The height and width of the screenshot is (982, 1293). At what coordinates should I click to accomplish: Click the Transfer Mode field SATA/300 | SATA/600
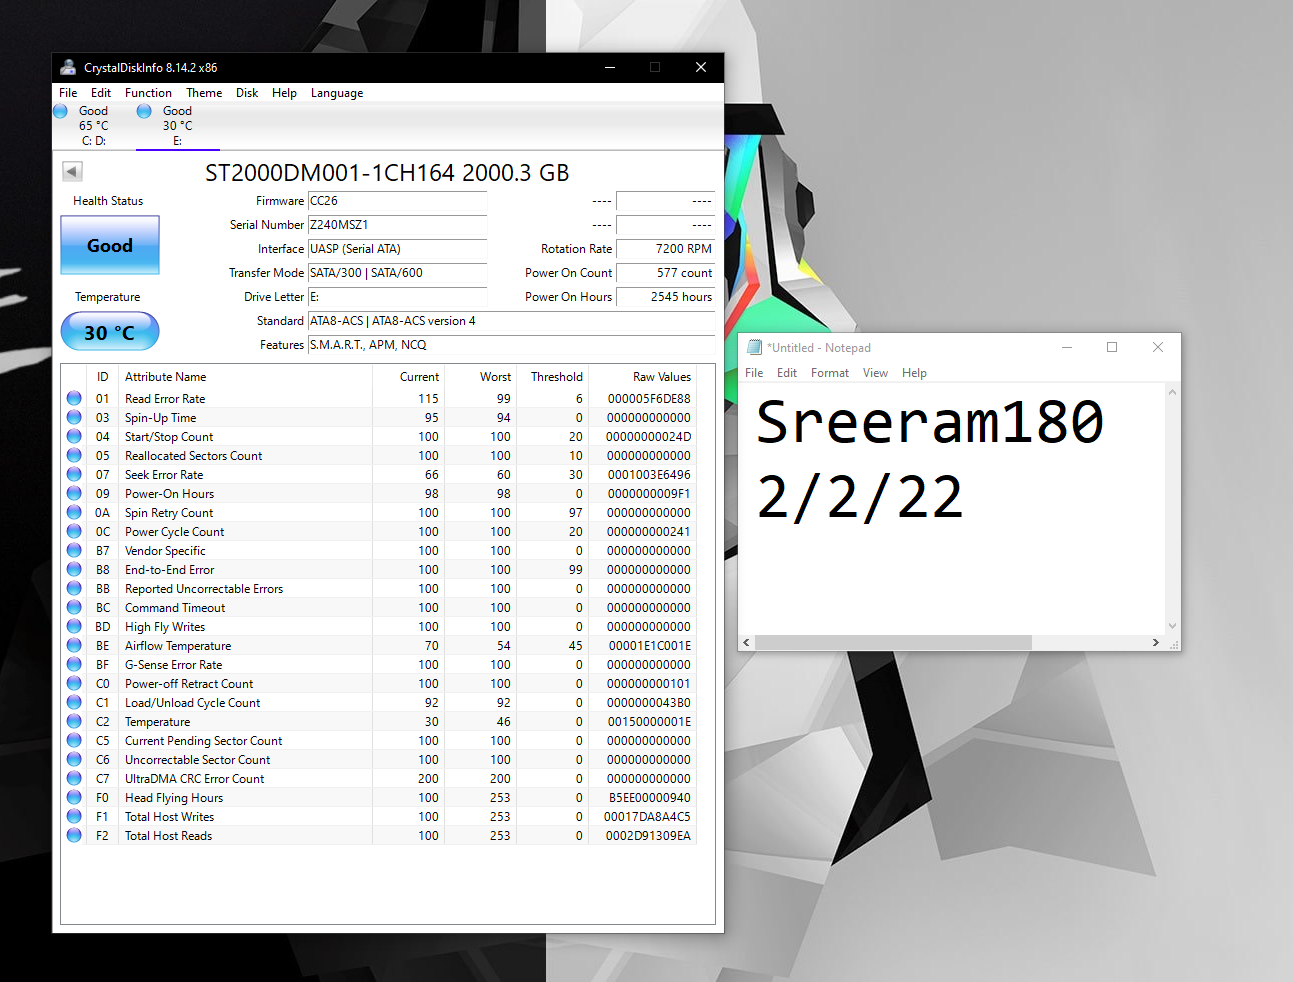click(x=398, y=273)
